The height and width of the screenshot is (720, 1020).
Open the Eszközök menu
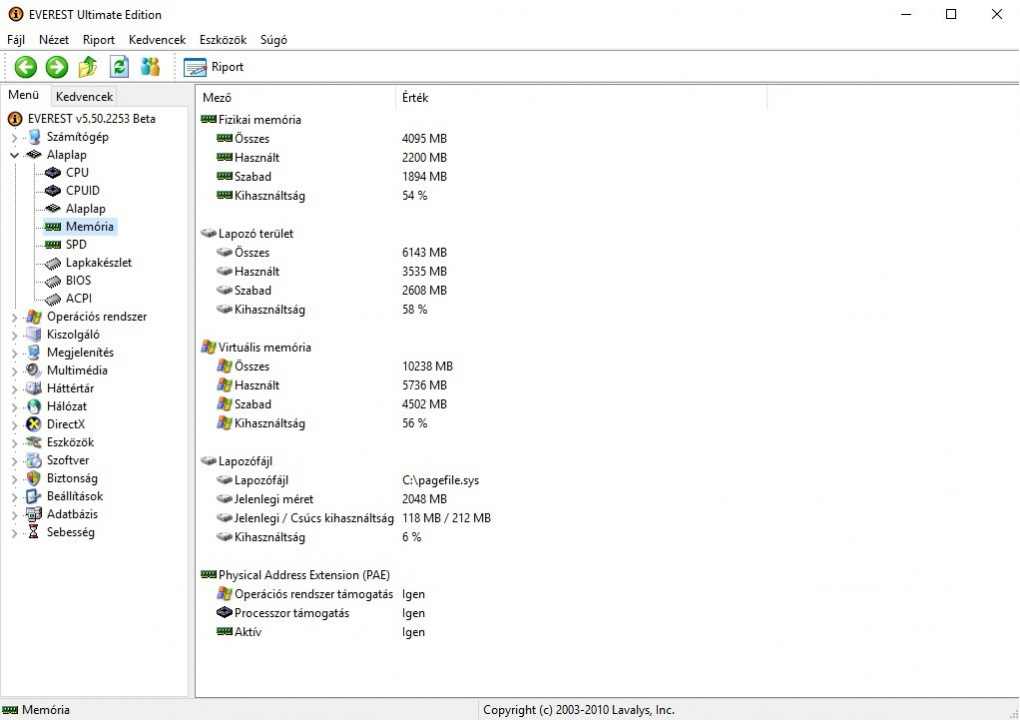tap(223, 40)
